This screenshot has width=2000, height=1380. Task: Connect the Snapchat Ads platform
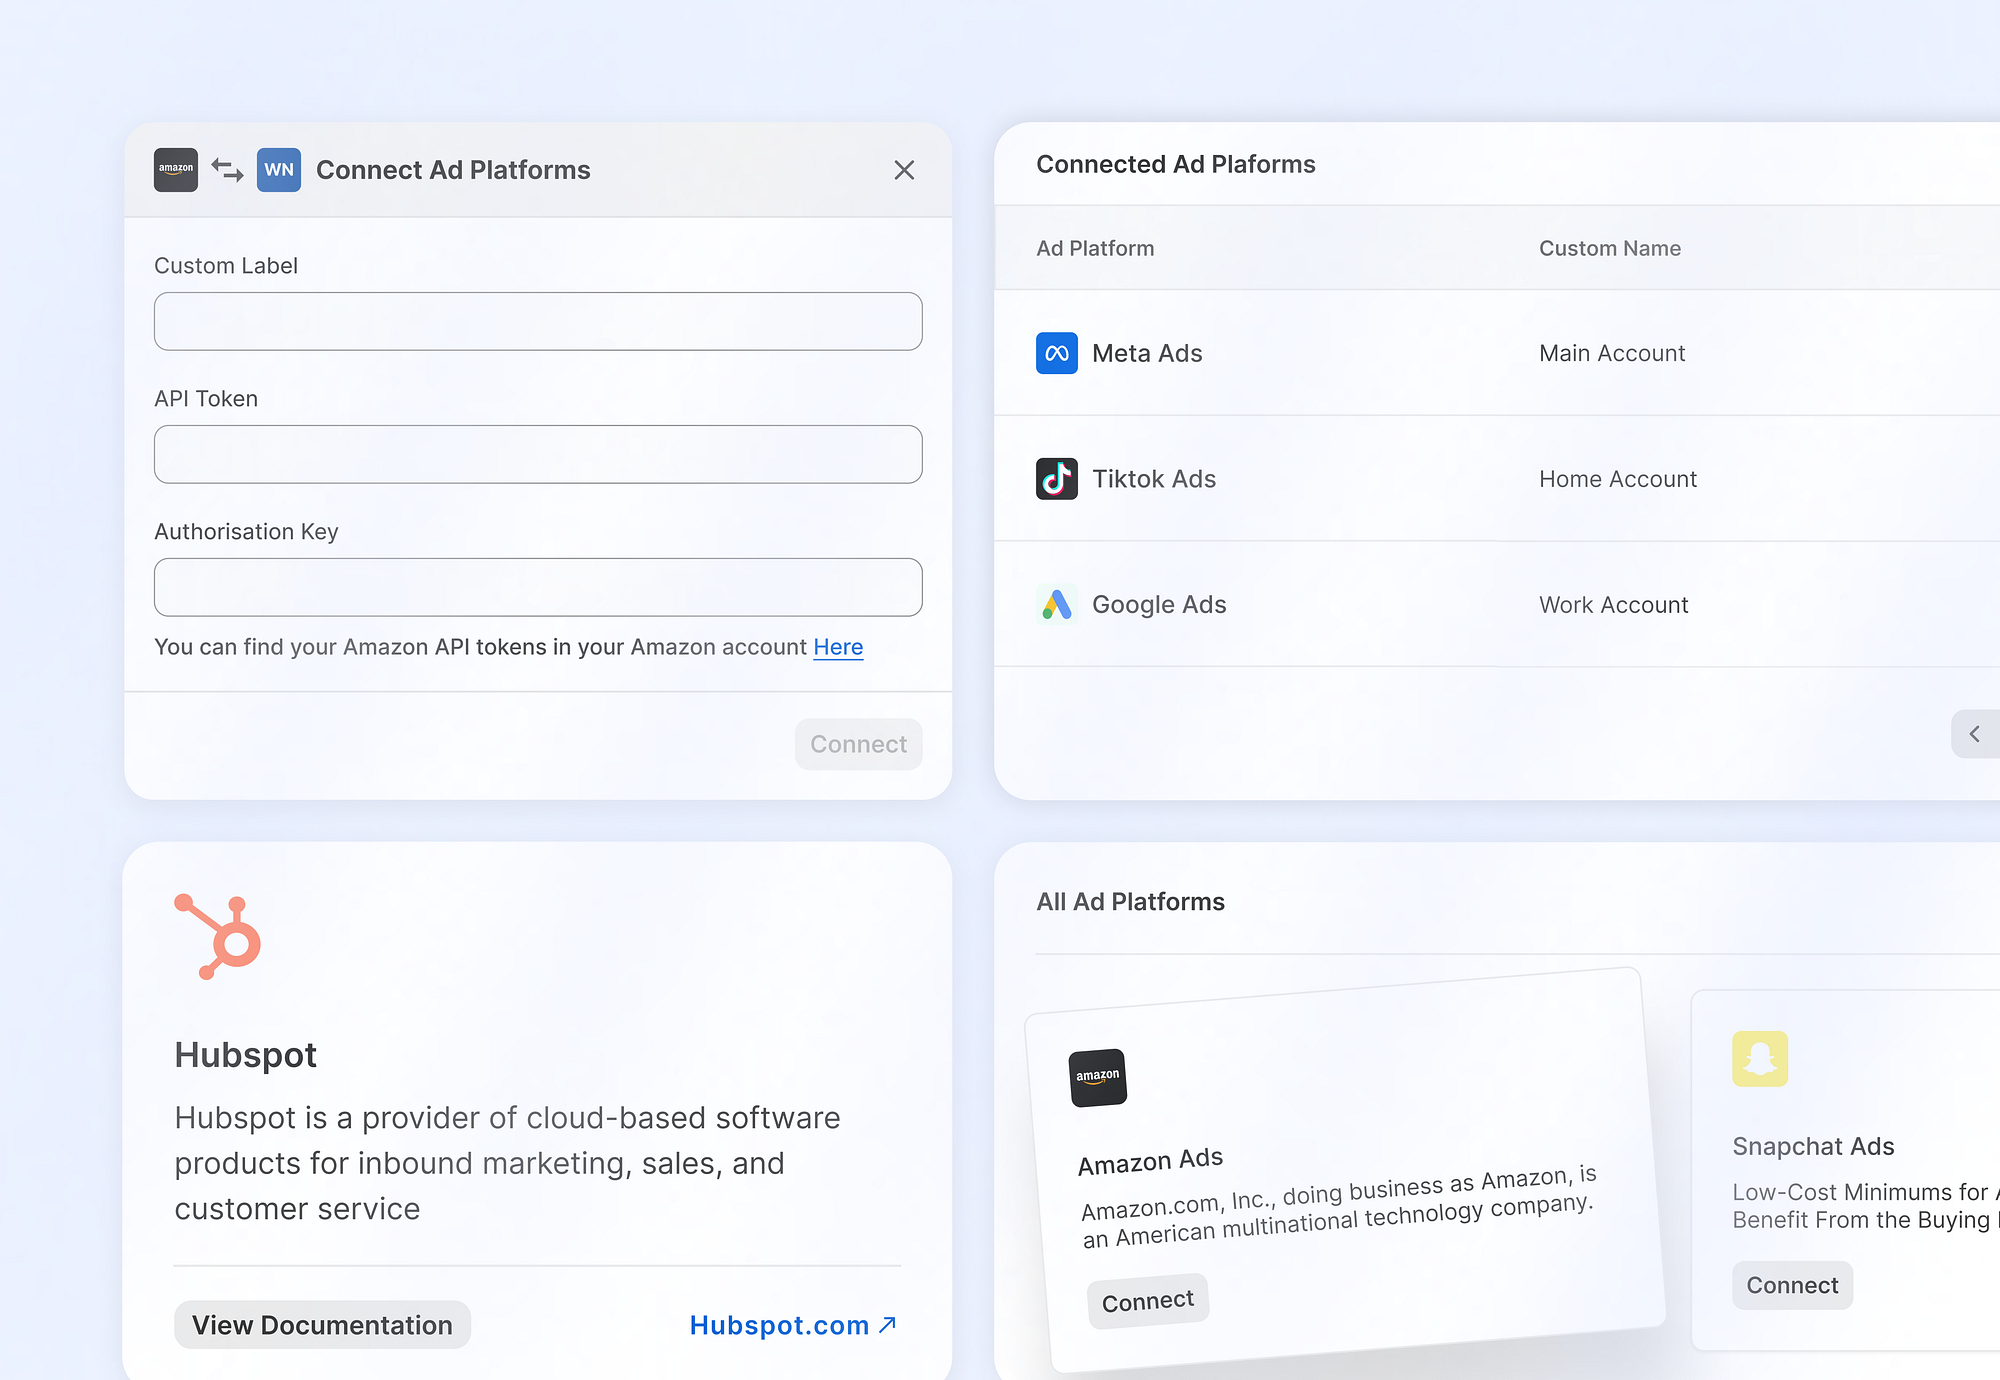(x=1792, y=1285)
